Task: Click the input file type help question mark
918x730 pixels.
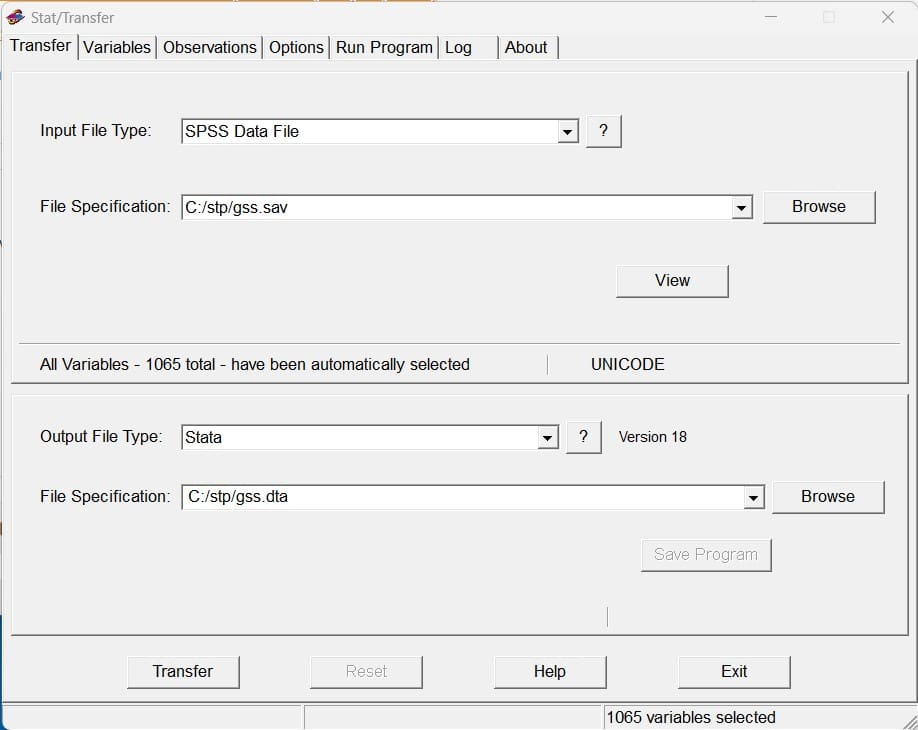Action: 604,131
